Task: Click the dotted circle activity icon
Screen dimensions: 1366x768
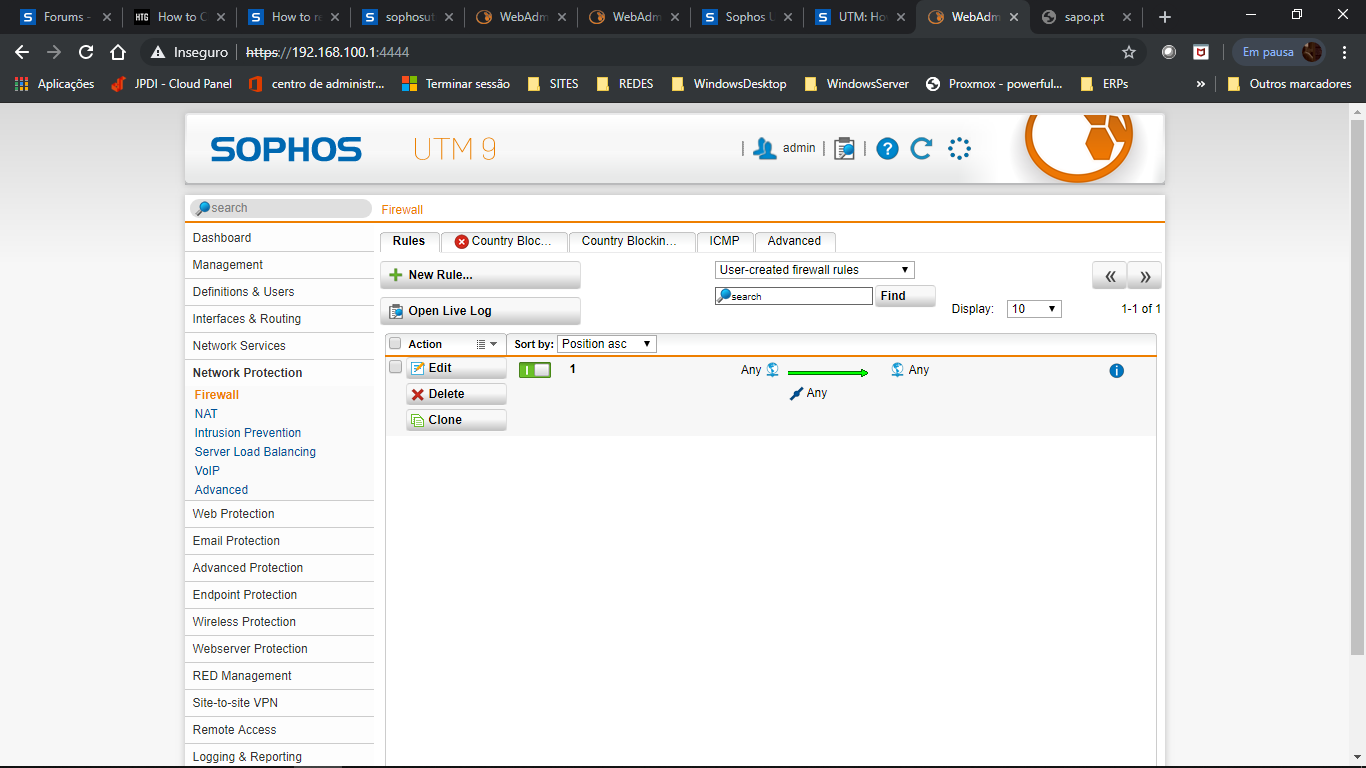Action: click(959, 149)
